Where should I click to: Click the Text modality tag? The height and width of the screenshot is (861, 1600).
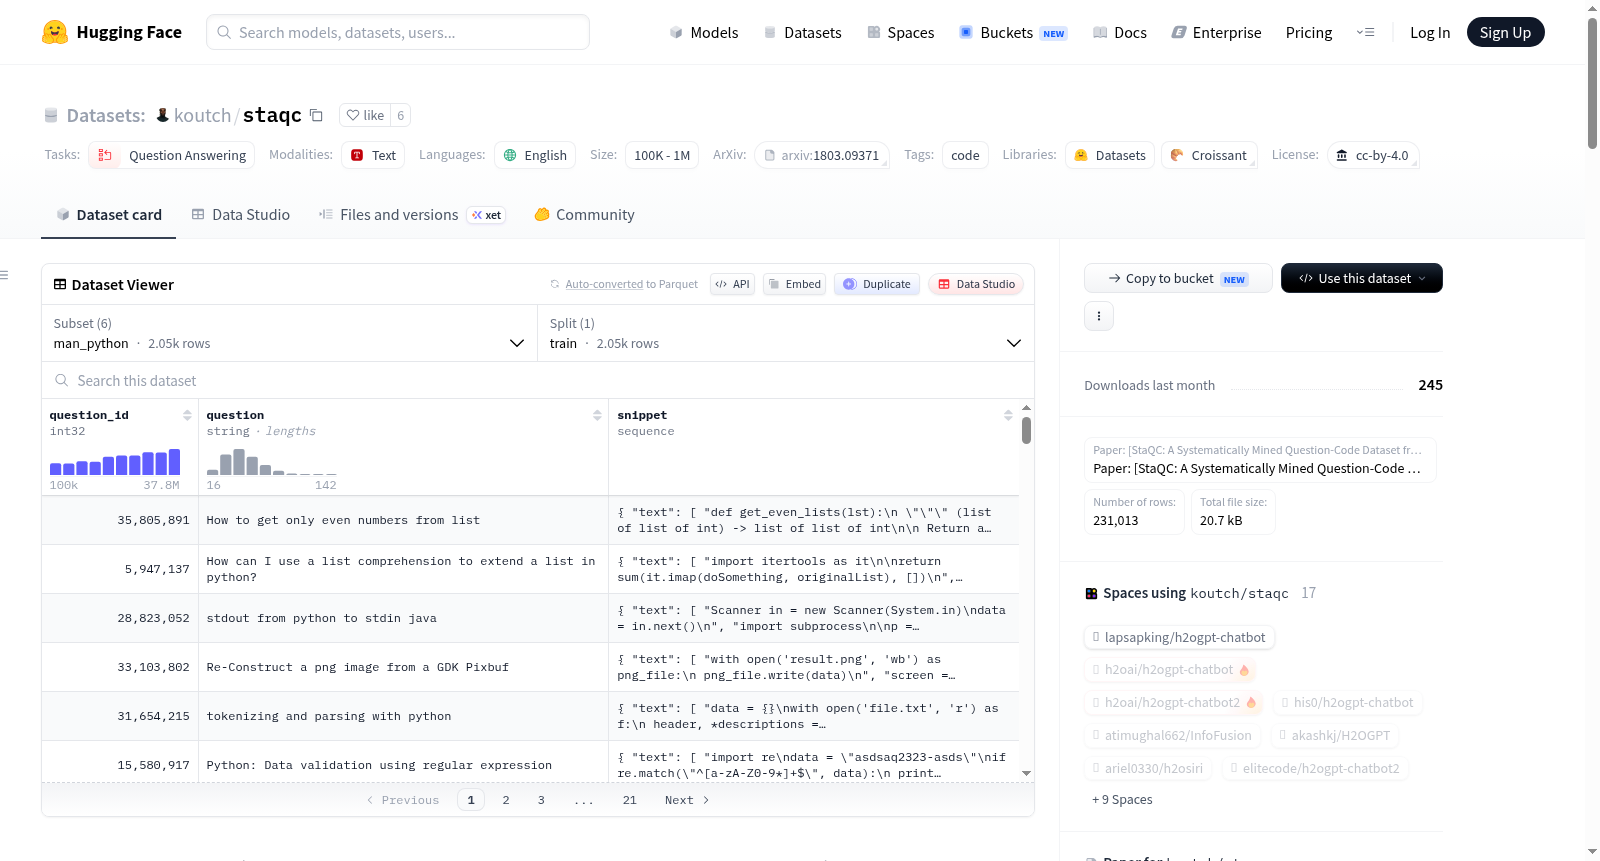[x=373, y=155]
